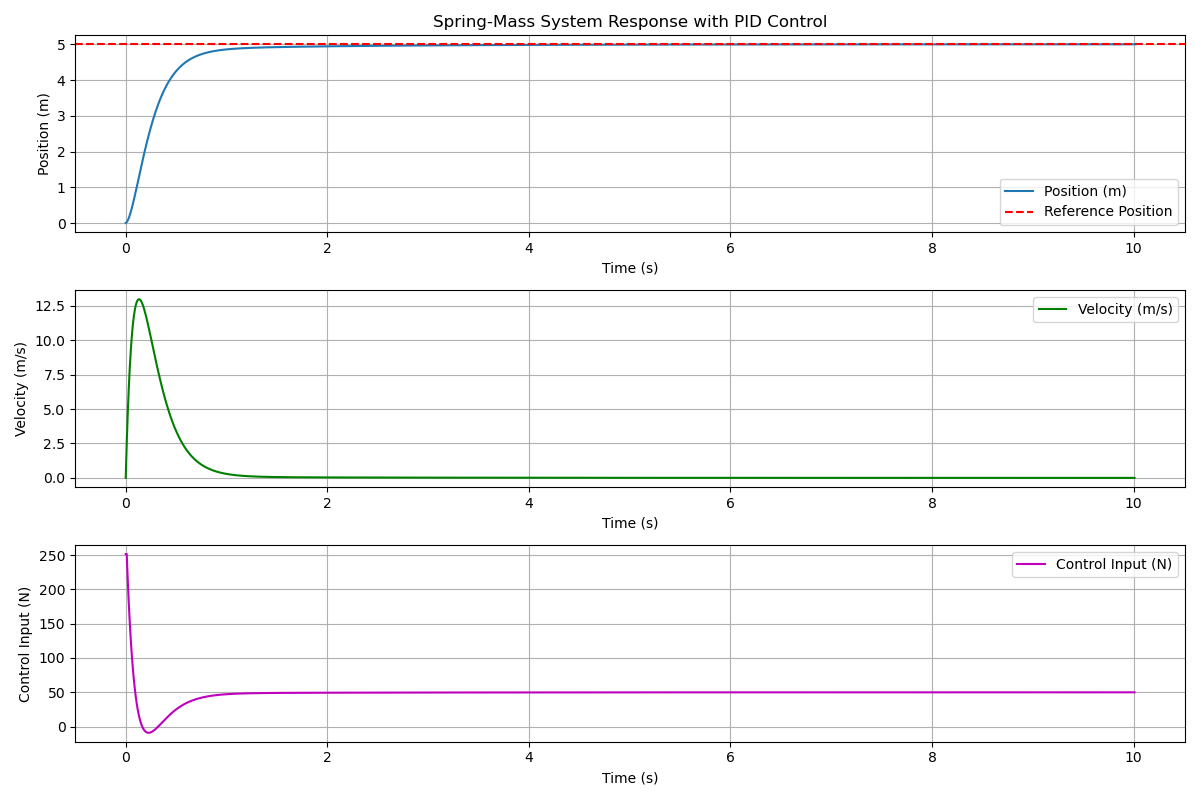Click the Velocity (m/s) y-axis label
1200x800 pixels.
point(21,389)
